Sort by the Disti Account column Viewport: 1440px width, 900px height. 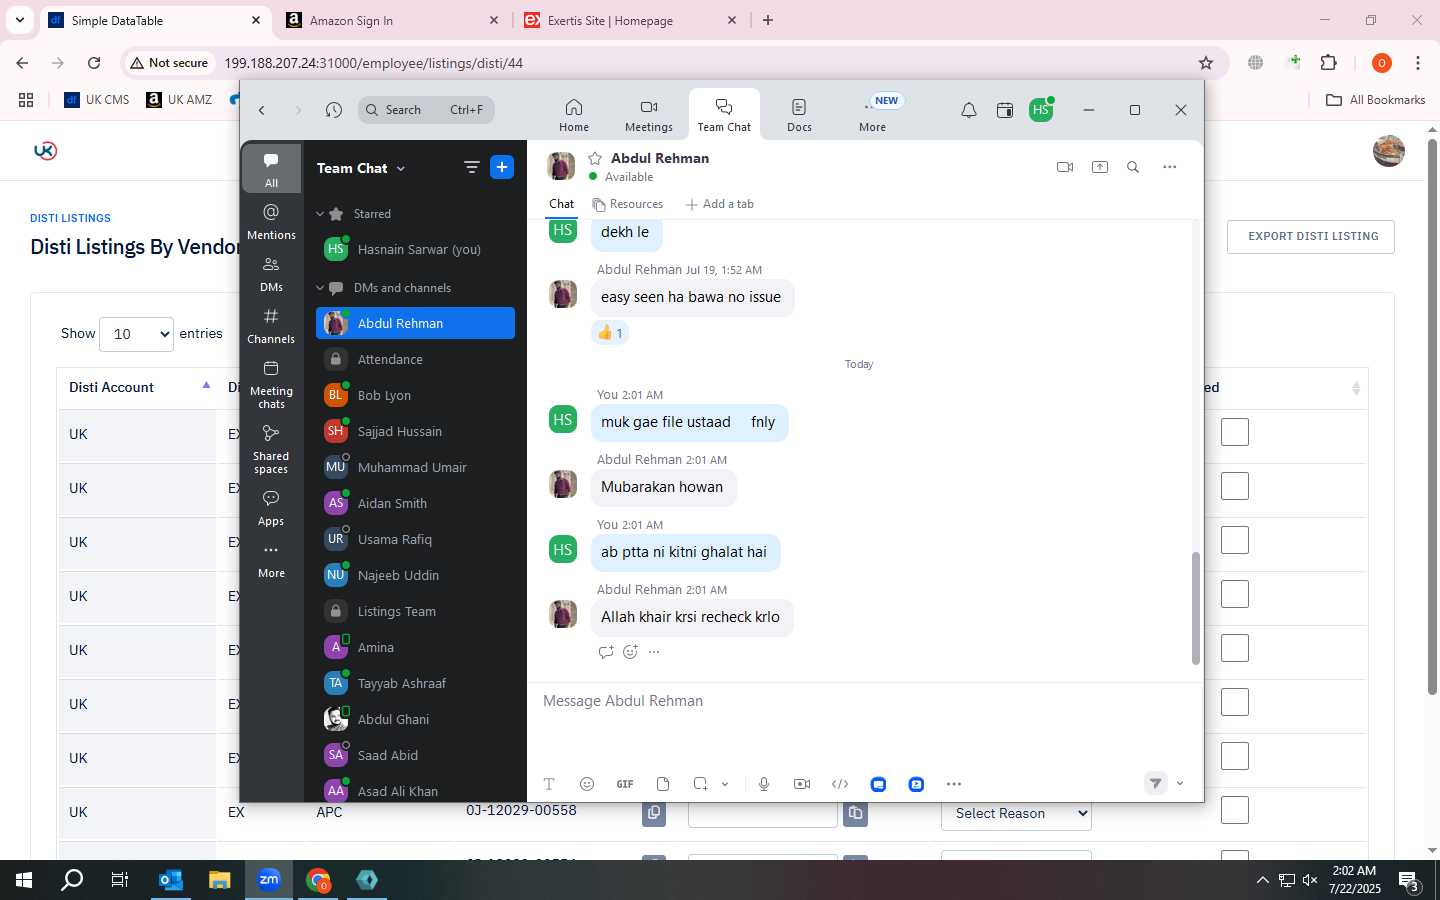pos(137,387)
